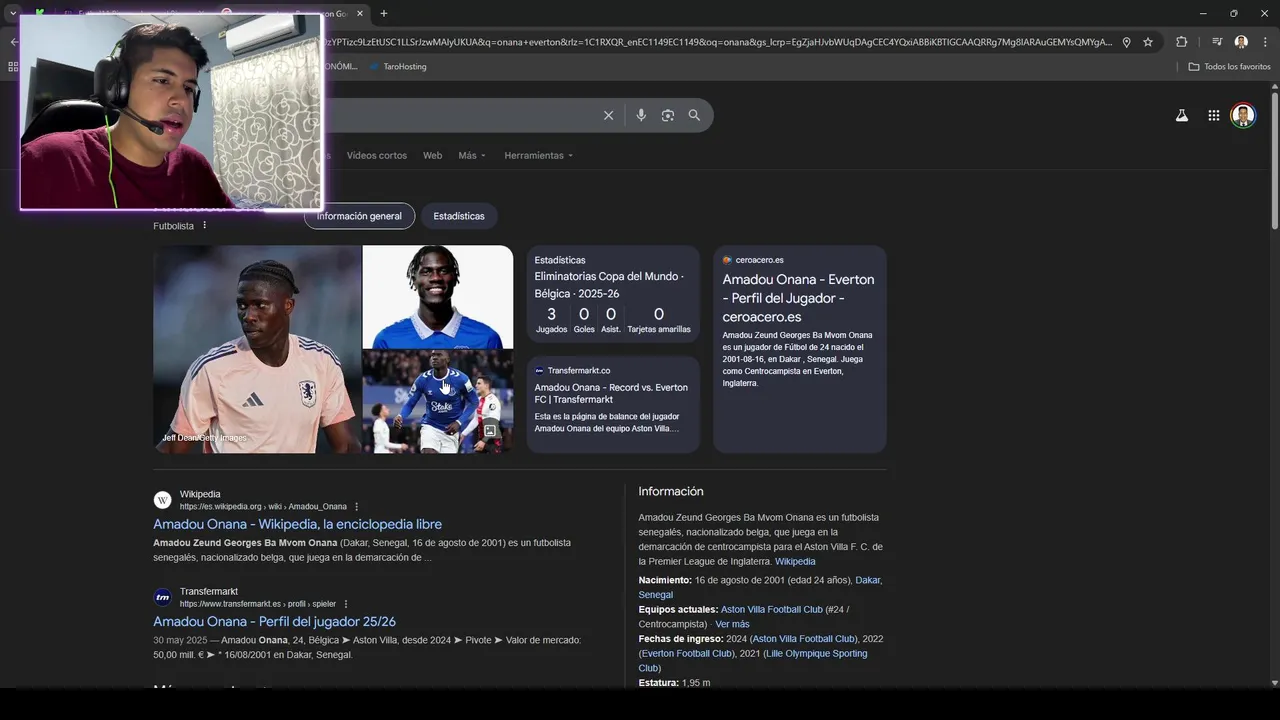Click the Jeff Dean/Getty Images credit text

tap(204, 438)
